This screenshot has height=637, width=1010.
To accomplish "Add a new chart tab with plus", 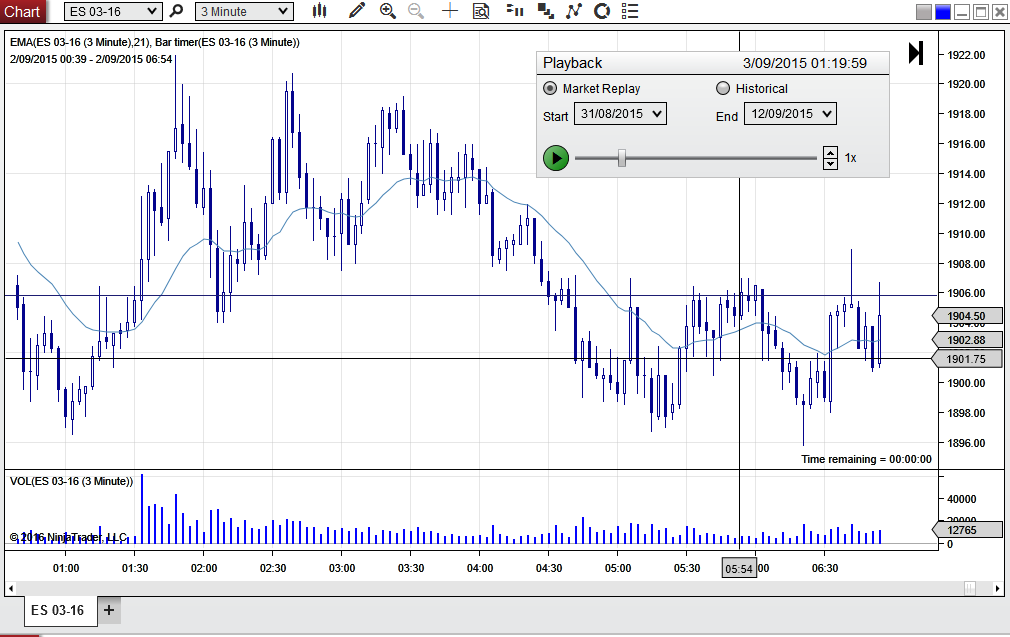I will 109,610.
